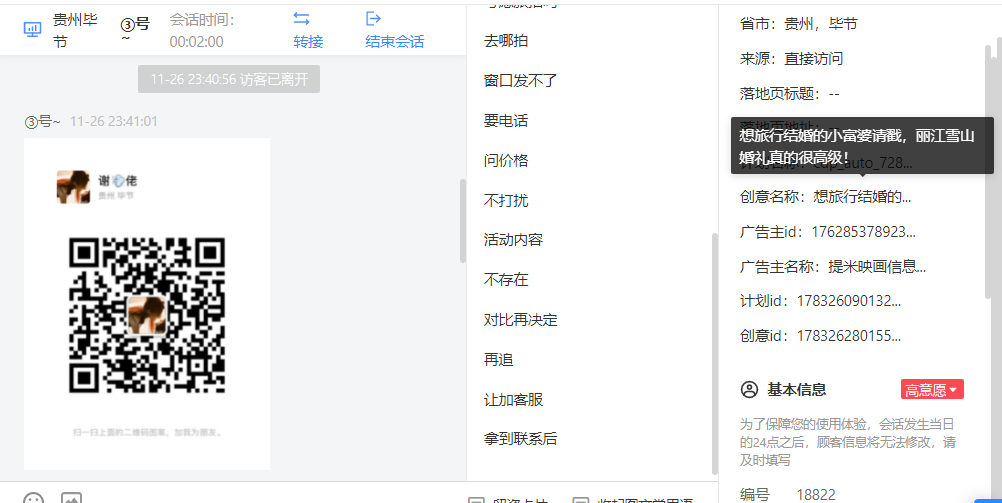The width and height of the screenshot is (1002, 503).
Task: Click the chat message list scrollbar
Action: (463, 221)
